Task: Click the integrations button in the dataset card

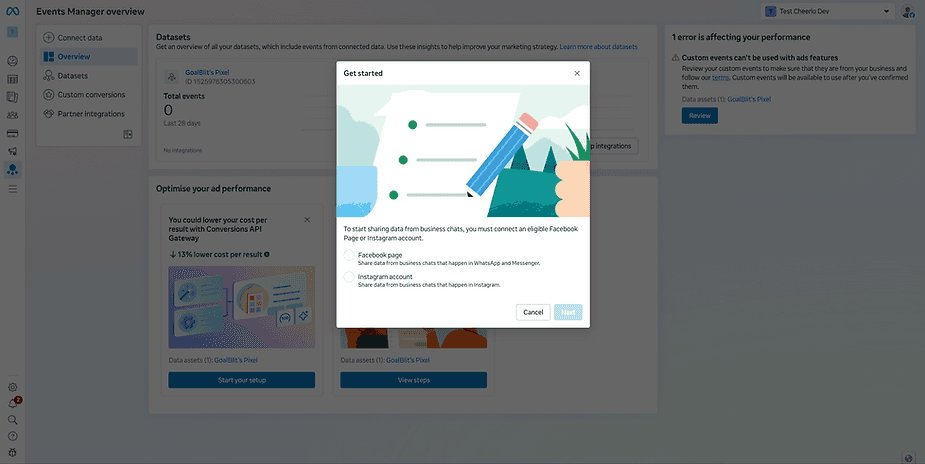Action: (614, 146)
